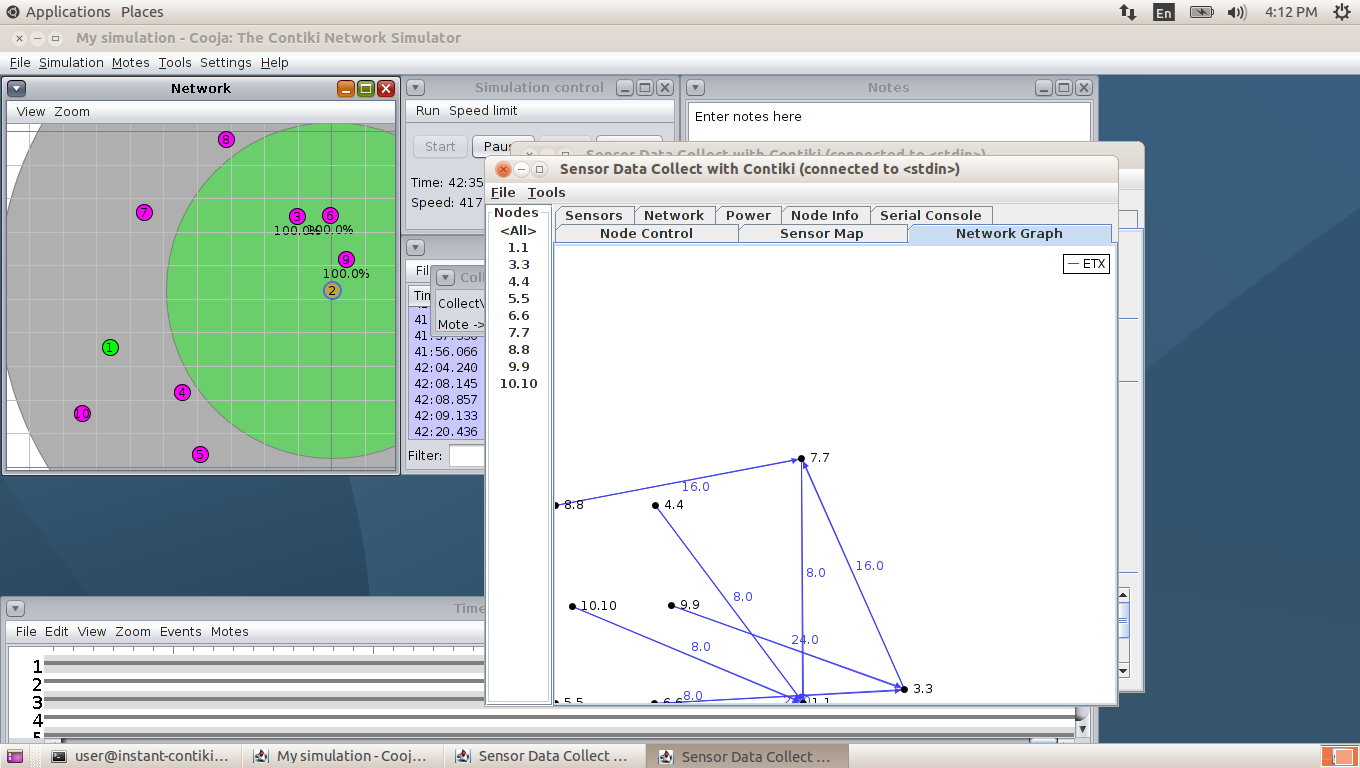Switch to the Serial Console tab
This screenshot has height=768, width=1360.
pyautogui.click(x=931, y=215)
